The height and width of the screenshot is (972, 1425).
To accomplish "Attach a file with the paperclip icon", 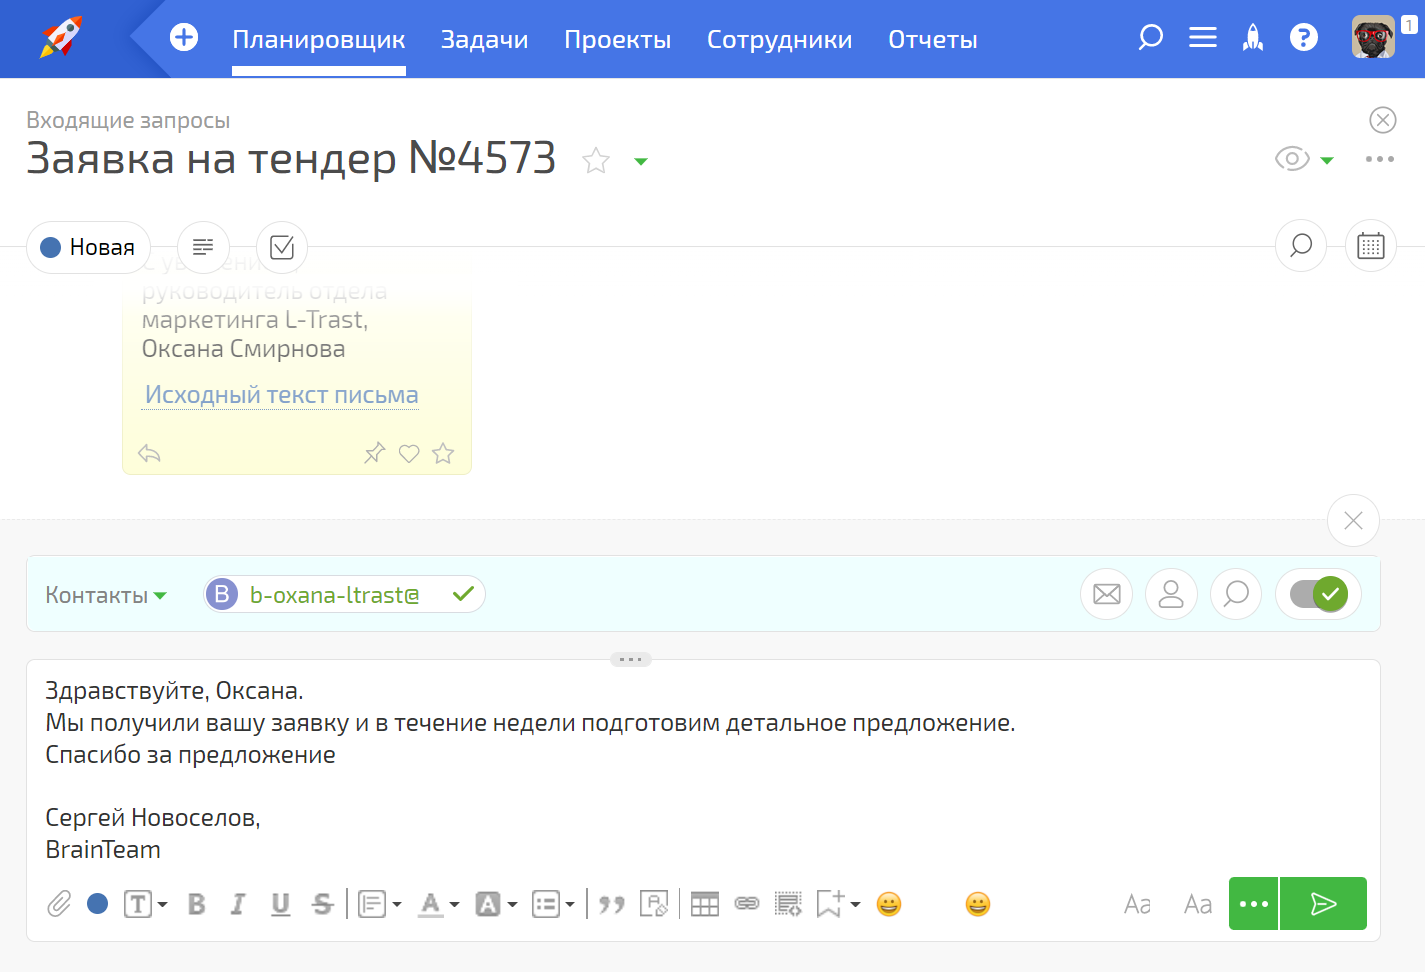I will click(59, 904).
